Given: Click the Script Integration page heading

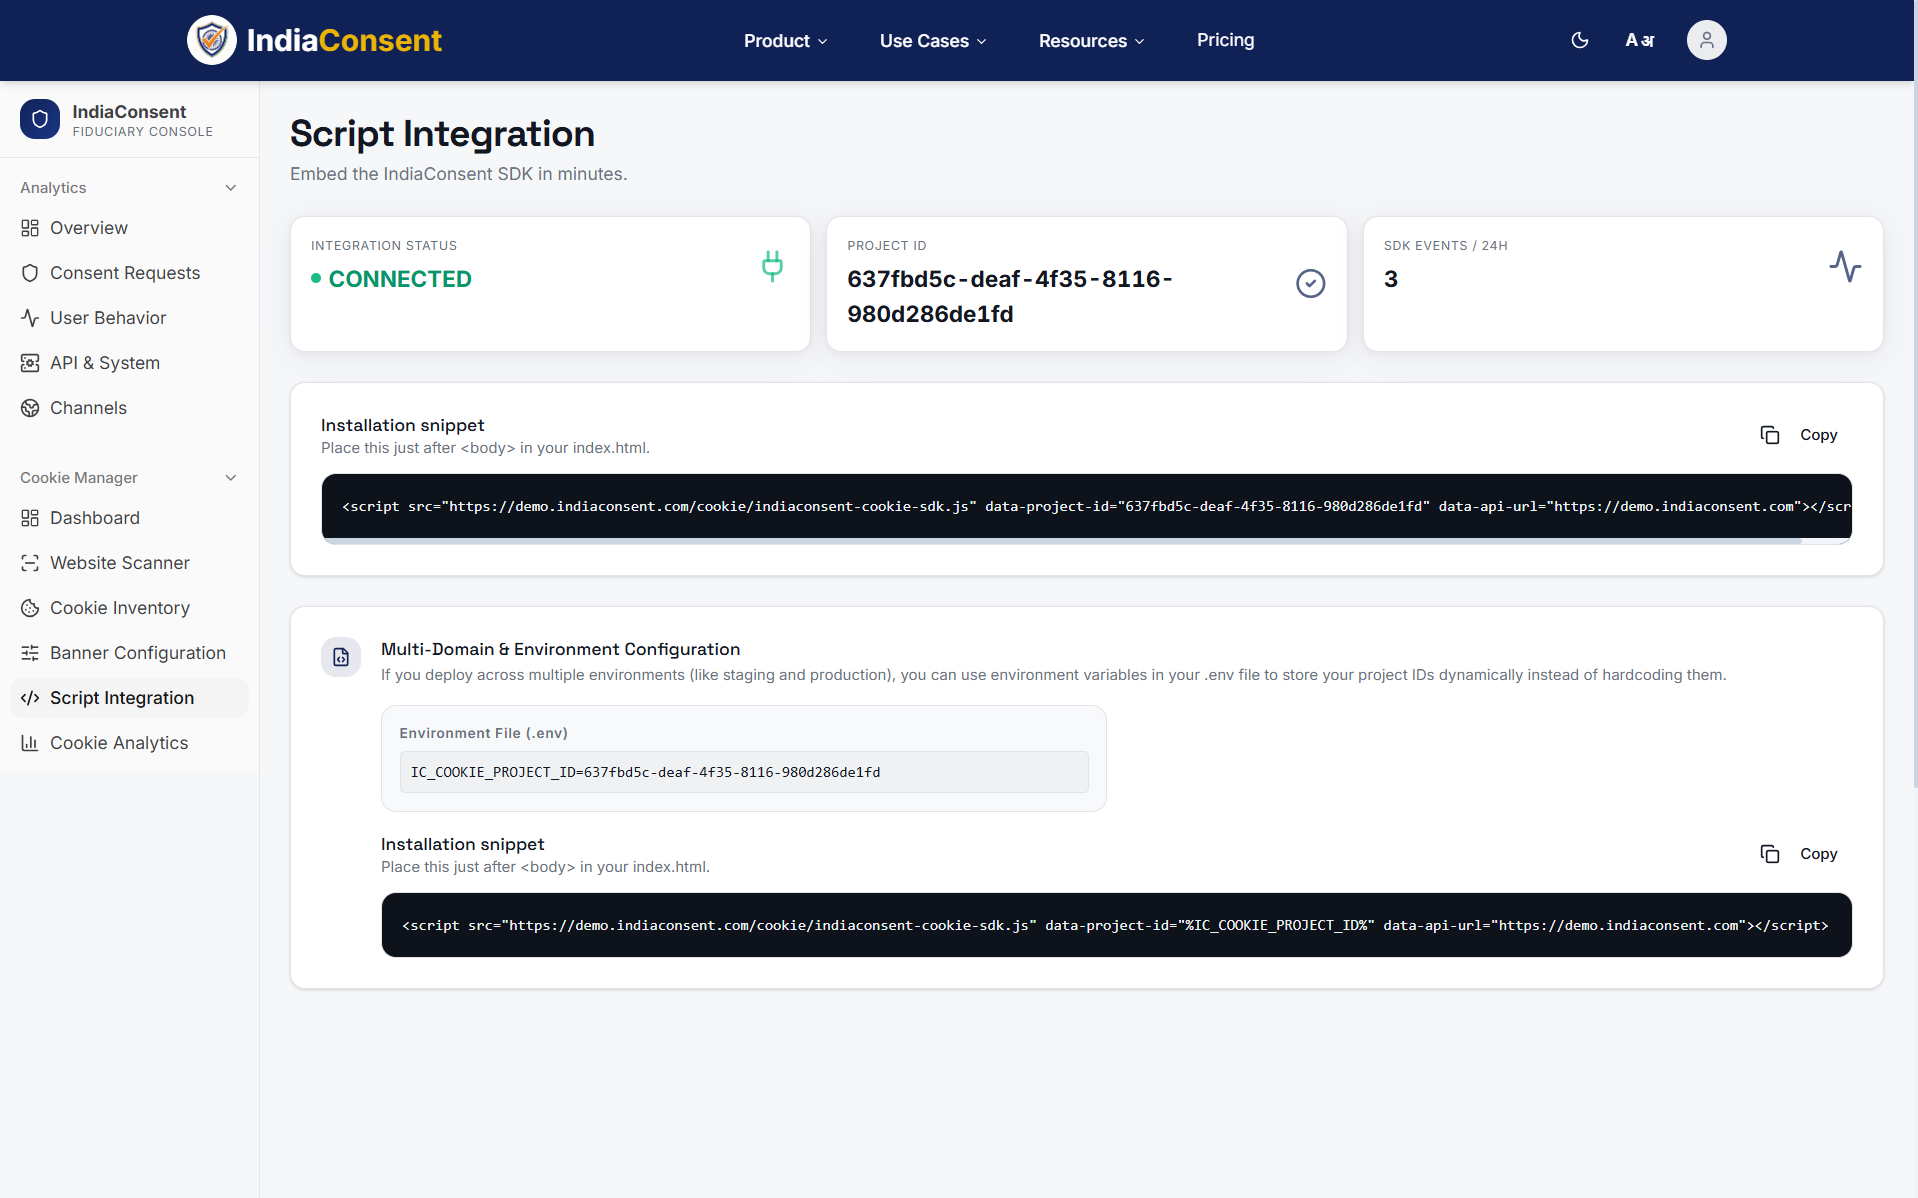Looking at the screenshot, I should click(442, 134).
